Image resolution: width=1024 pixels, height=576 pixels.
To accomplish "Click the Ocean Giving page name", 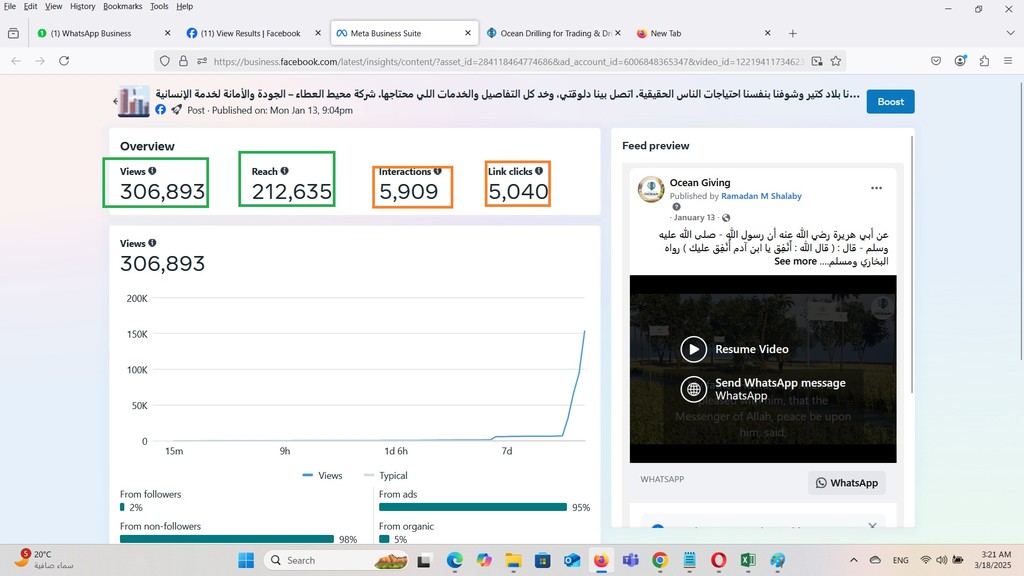I will coord(700,183).
